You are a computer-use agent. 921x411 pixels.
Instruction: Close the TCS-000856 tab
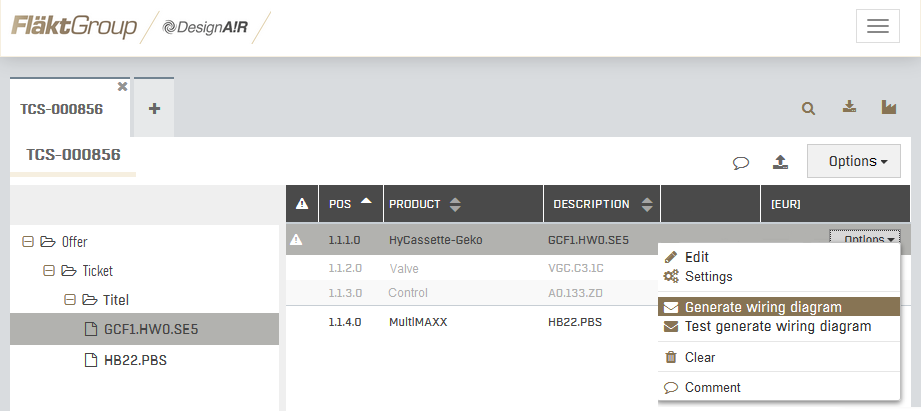click(x=122, y=87)
